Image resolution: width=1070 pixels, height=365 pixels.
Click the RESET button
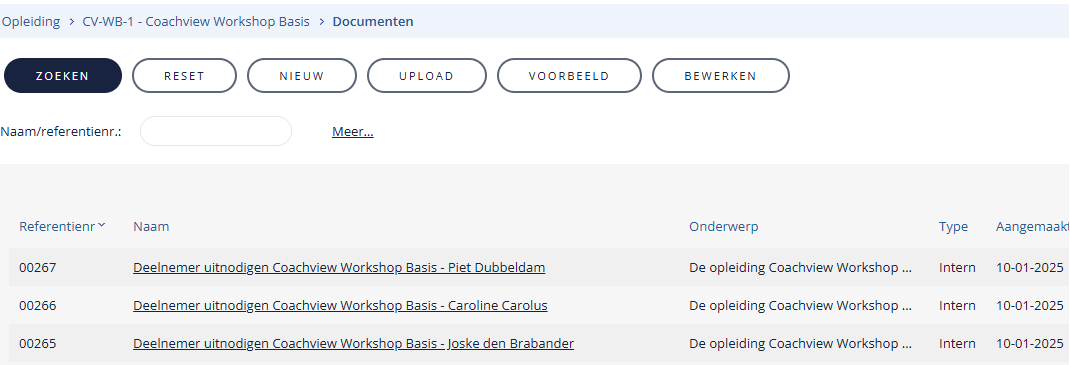pyautogui.click(x=184, y=76)
